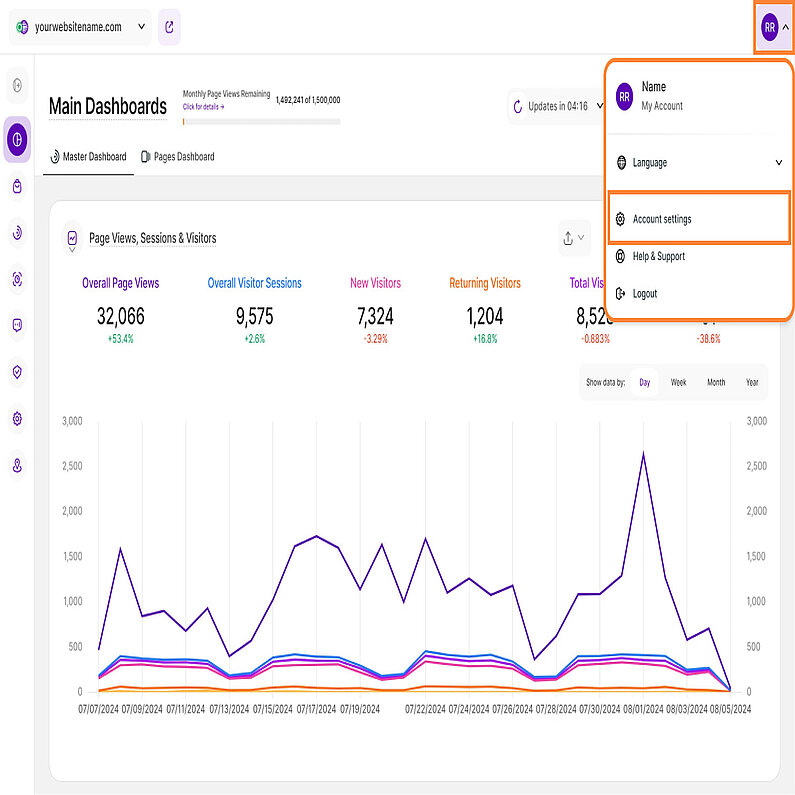Set chart data grouping to Month
This screenshot has height=795, width=795.
(716, 382)
